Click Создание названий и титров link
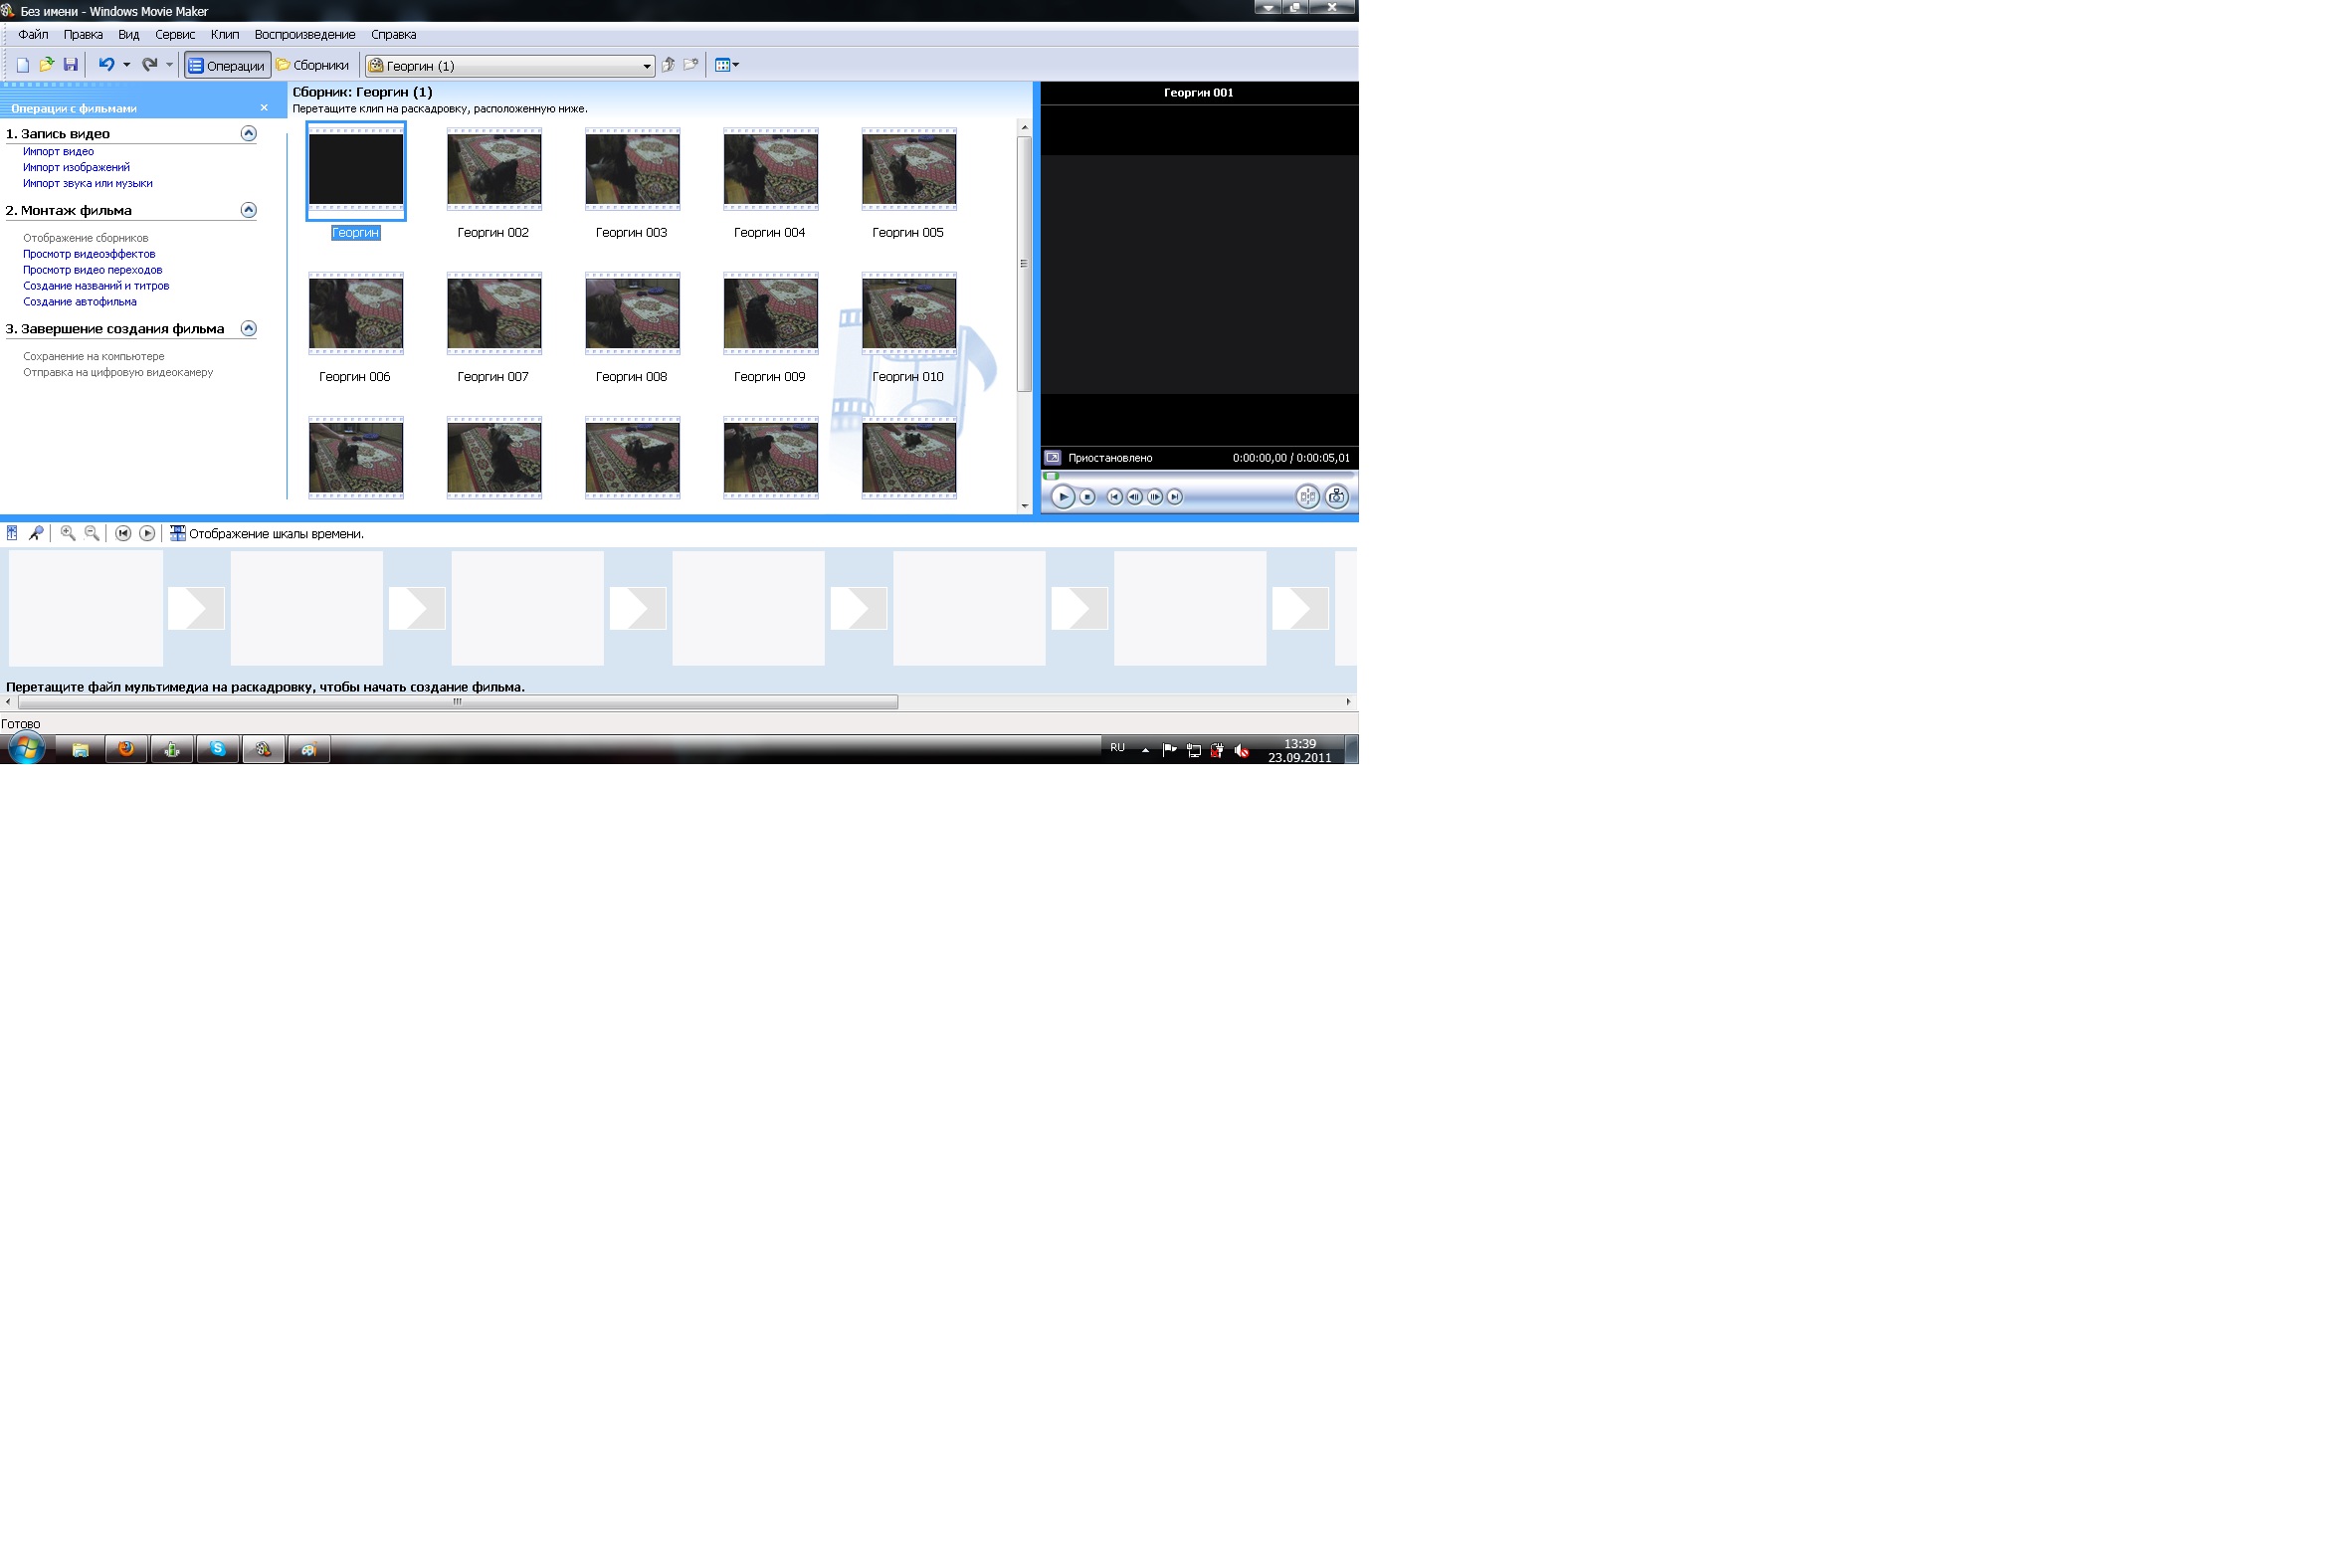 (x=96, y=286)
